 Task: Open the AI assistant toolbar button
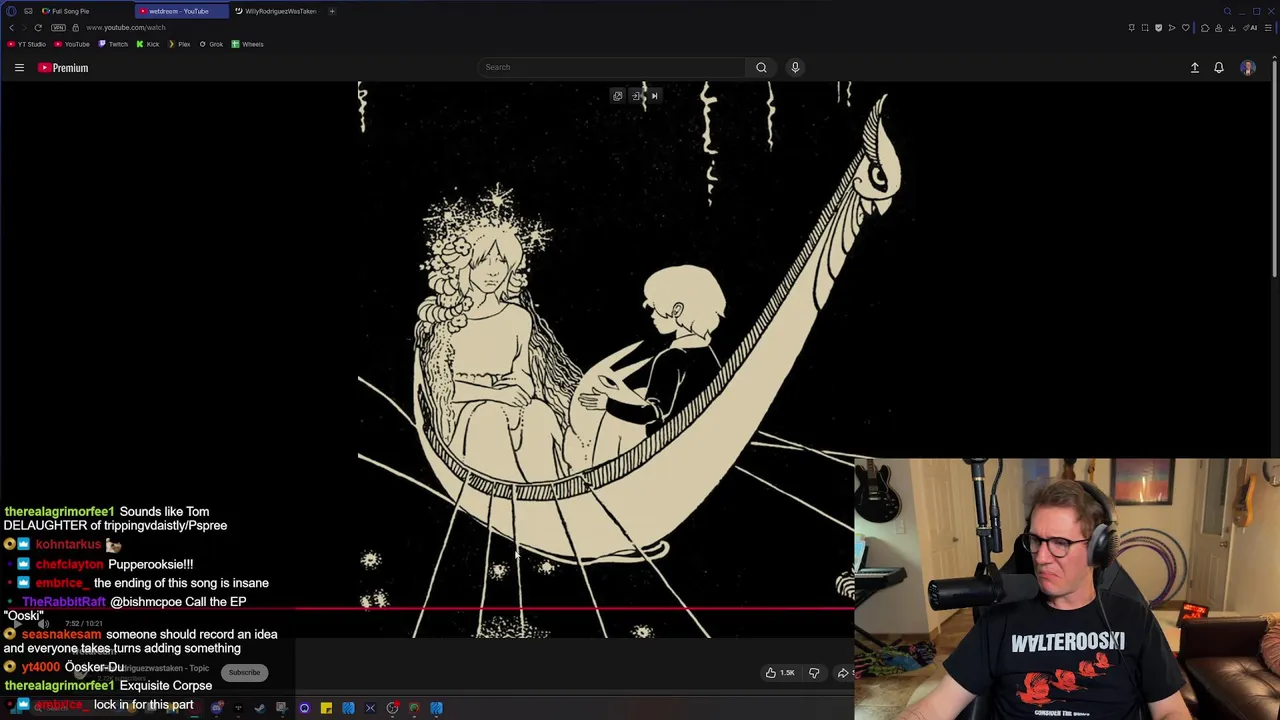click(x=1250, y=28)
